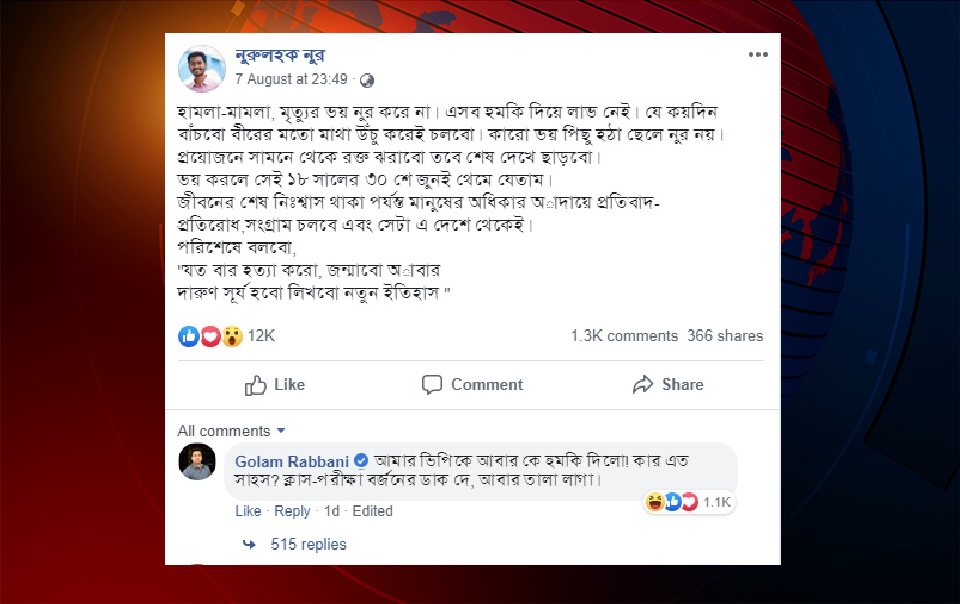Open the Comment speech-bubble icon
Image resolution: width=960 pixels, height=604 pixels.
(432, 384)
